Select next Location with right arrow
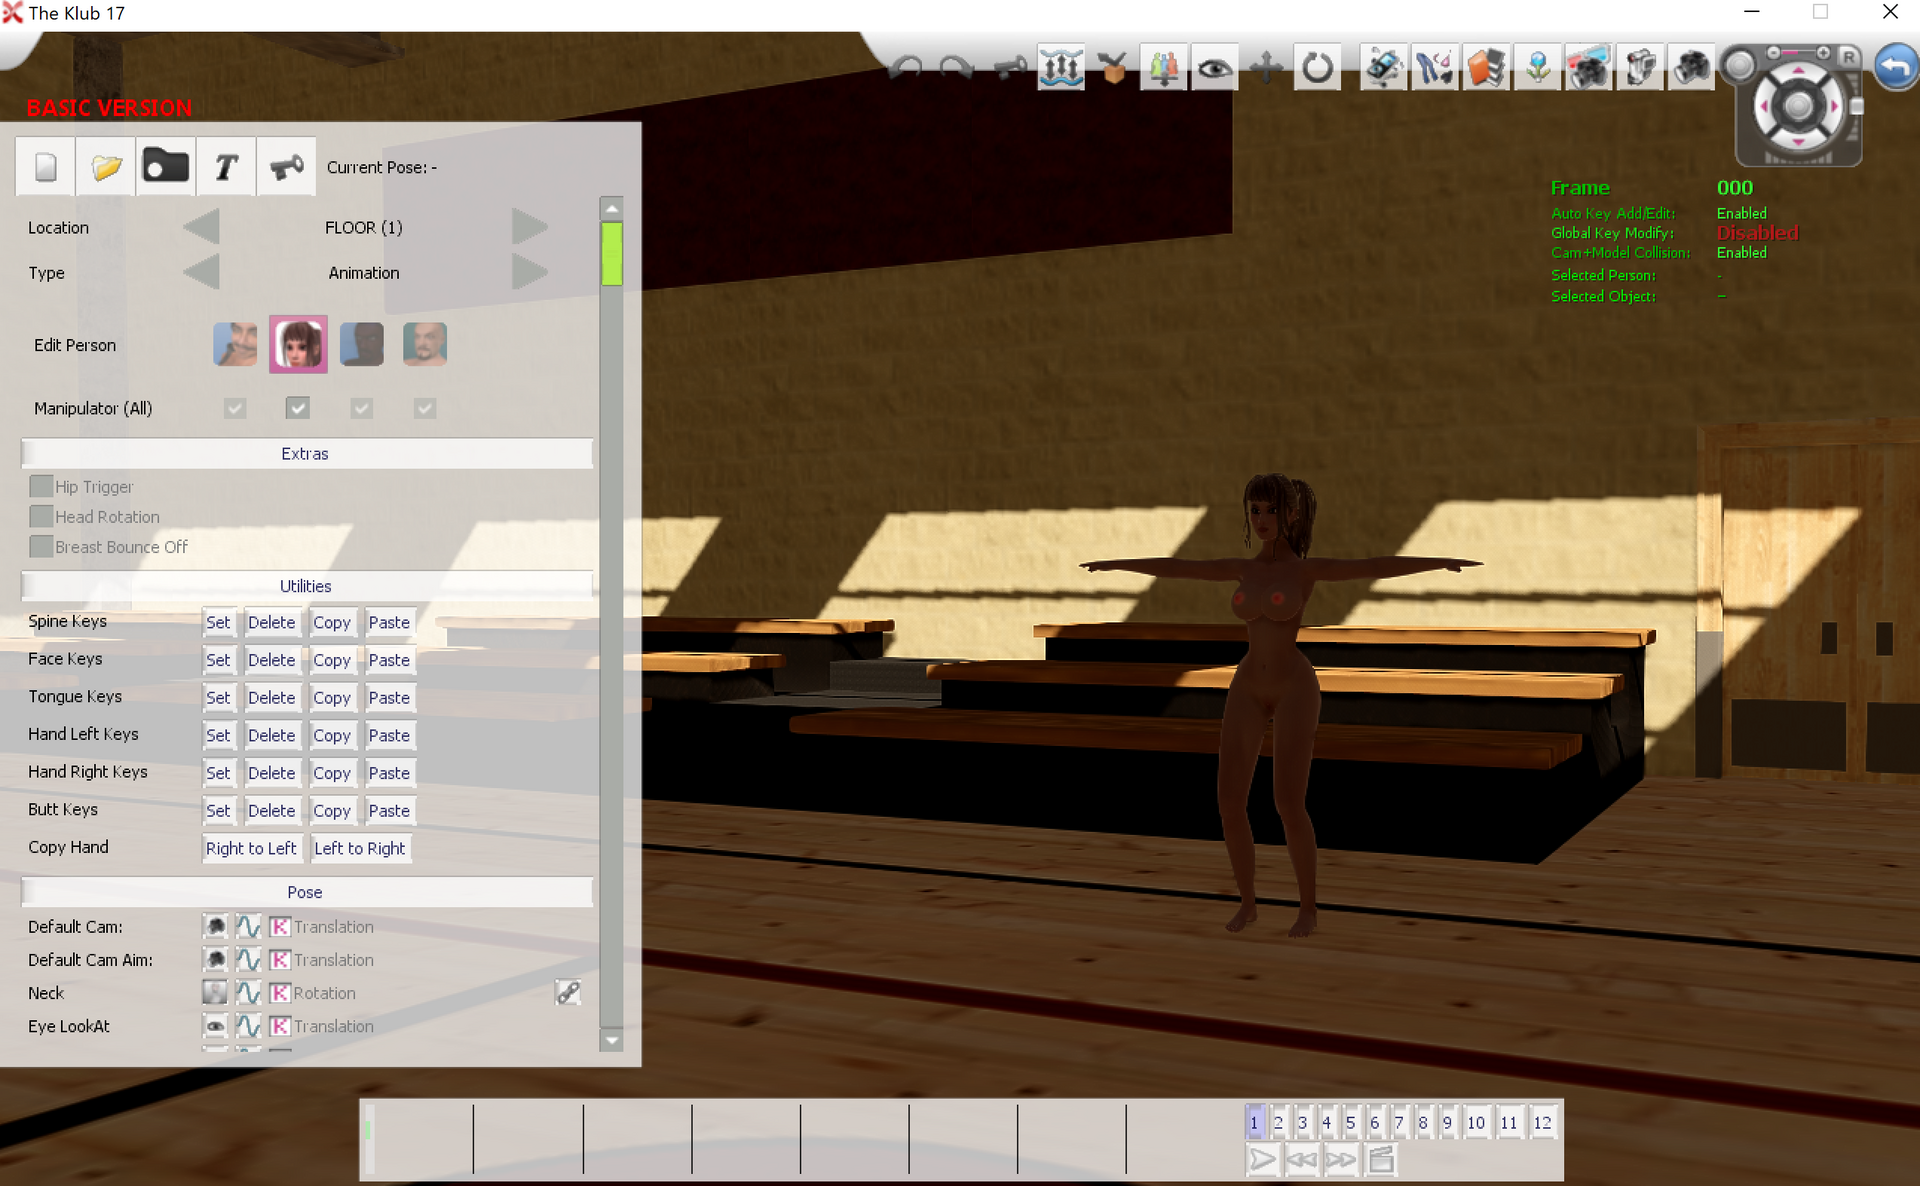 click(x=529, y=227)
